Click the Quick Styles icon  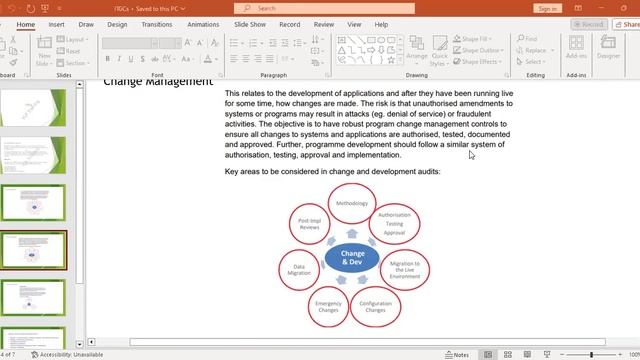click(x=440, y=43)
